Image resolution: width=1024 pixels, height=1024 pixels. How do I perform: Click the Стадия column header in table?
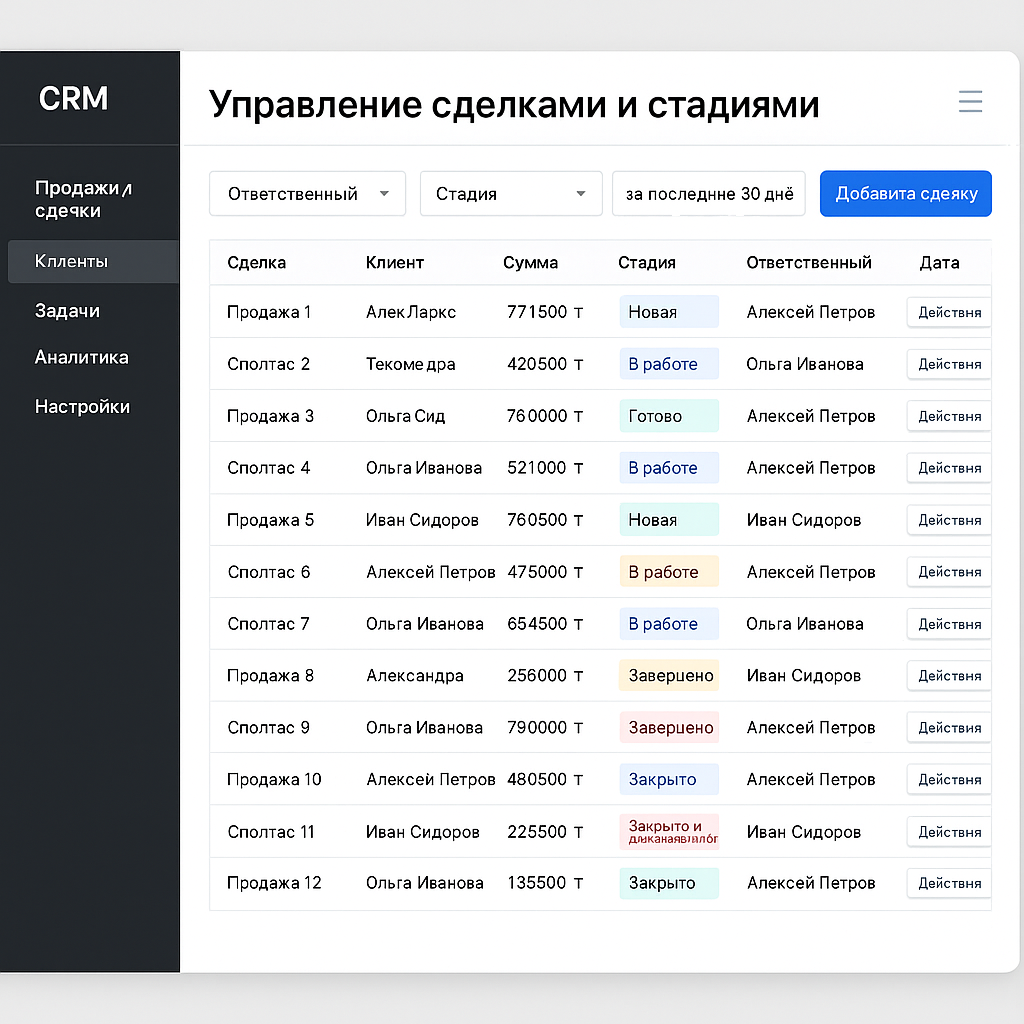coord(647,263)
